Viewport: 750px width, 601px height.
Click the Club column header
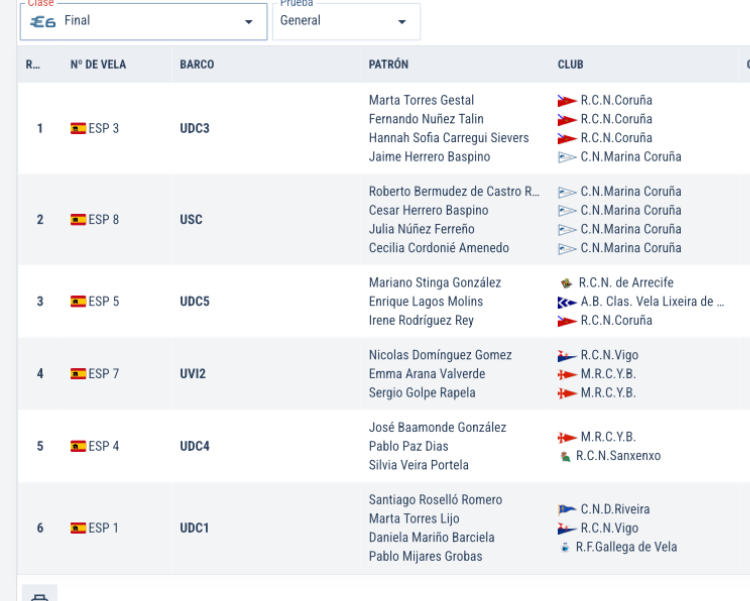coord(570,65)
